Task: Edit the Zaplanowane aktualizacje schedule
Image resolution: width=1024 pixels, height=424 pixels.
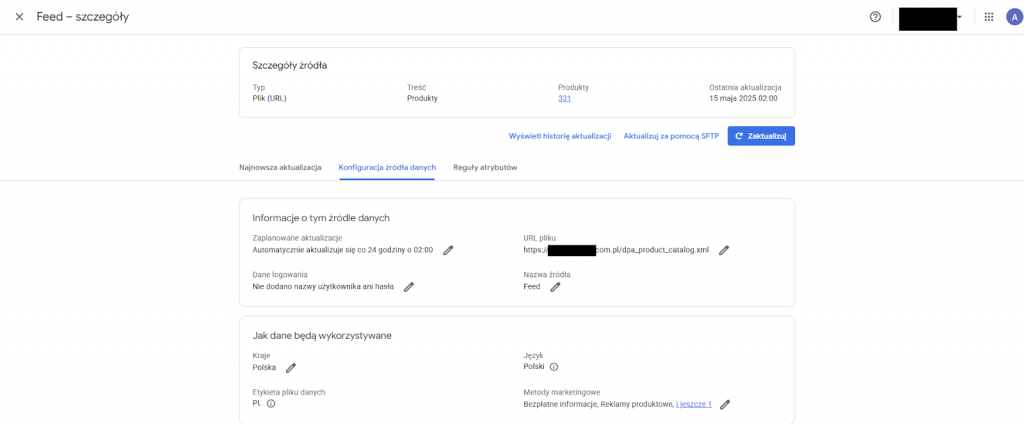Action: (x=448, y=250)
